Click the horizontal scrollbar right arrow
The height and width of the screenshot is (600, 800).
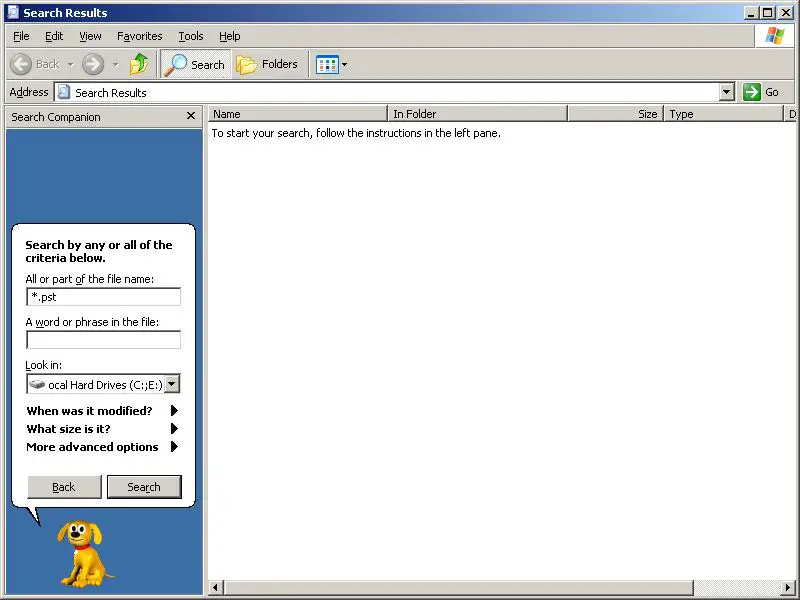point(788,587)
